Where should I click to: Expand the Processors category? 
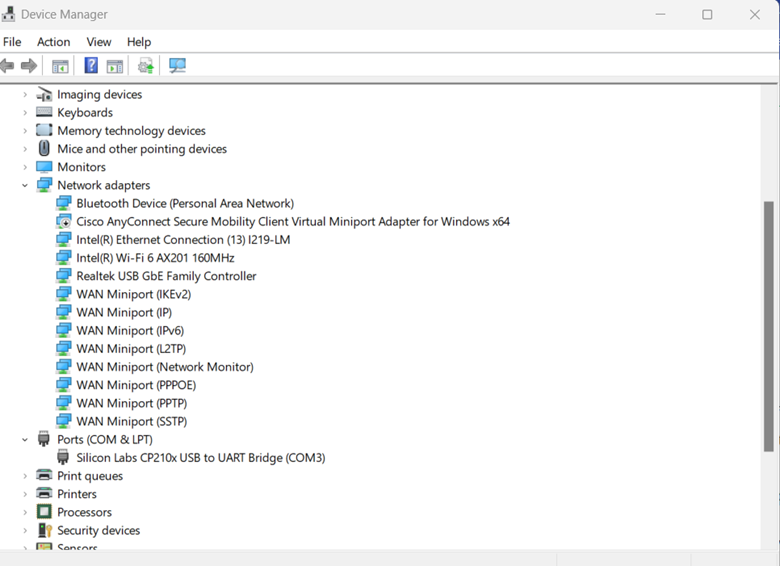(x=25, y=513)
